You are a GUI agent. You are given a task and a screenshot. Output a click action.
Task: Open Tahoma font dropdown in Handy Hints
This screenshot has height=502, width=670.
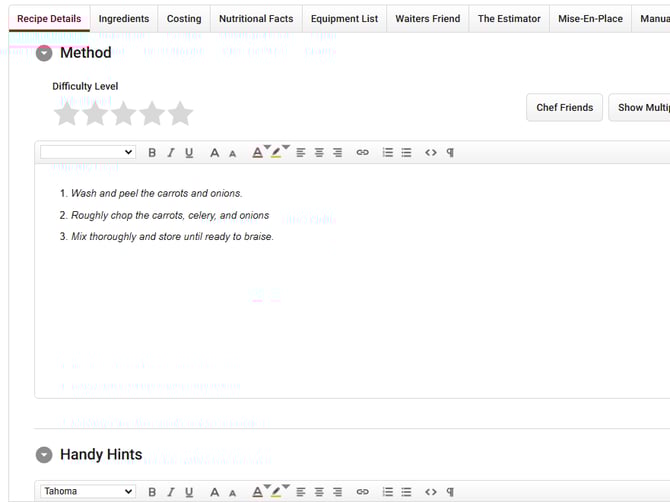(x=87, y=492)
